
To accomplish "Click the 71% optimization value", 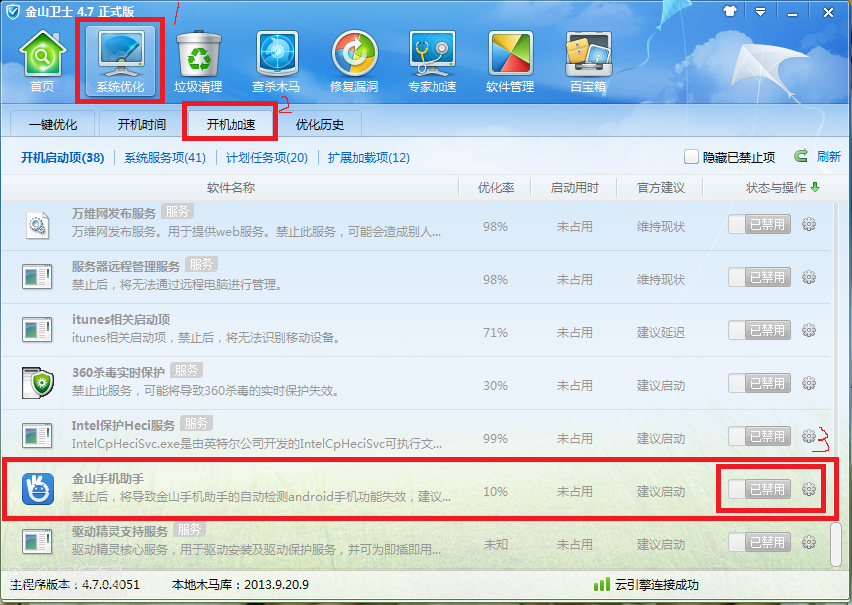I will pyautogui.click(x=496, y=332).
